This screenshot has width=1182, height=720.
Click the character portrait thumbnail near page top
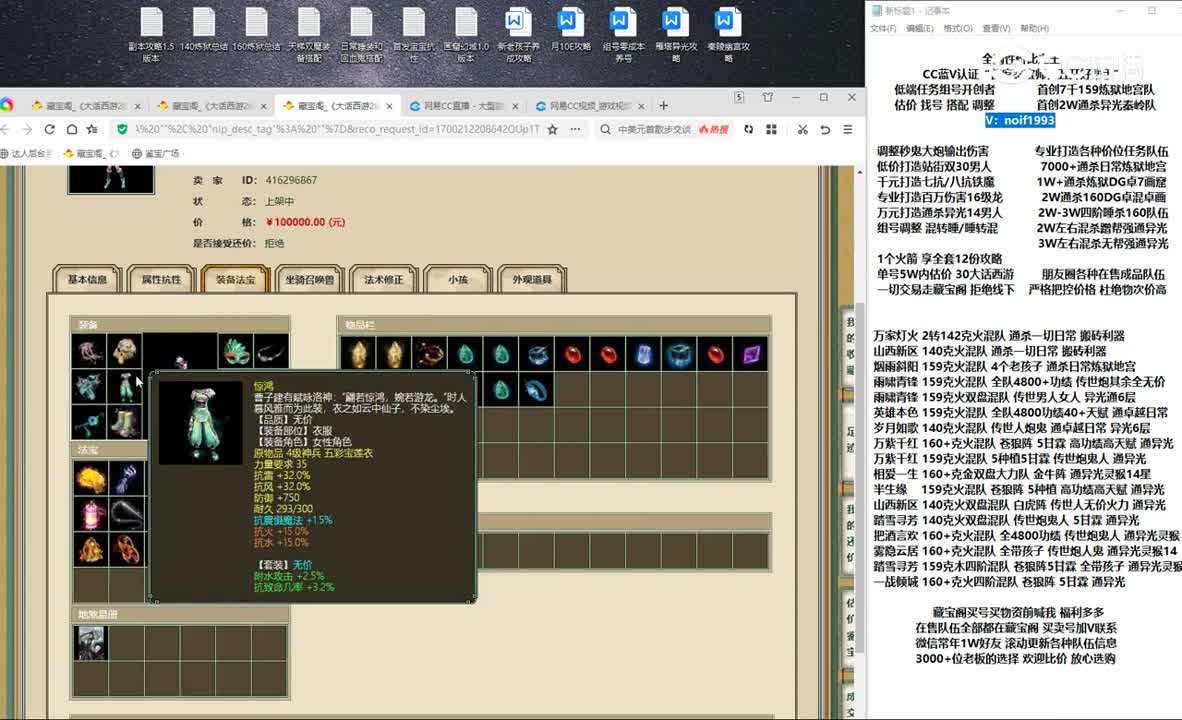click(x=111, y=180)
